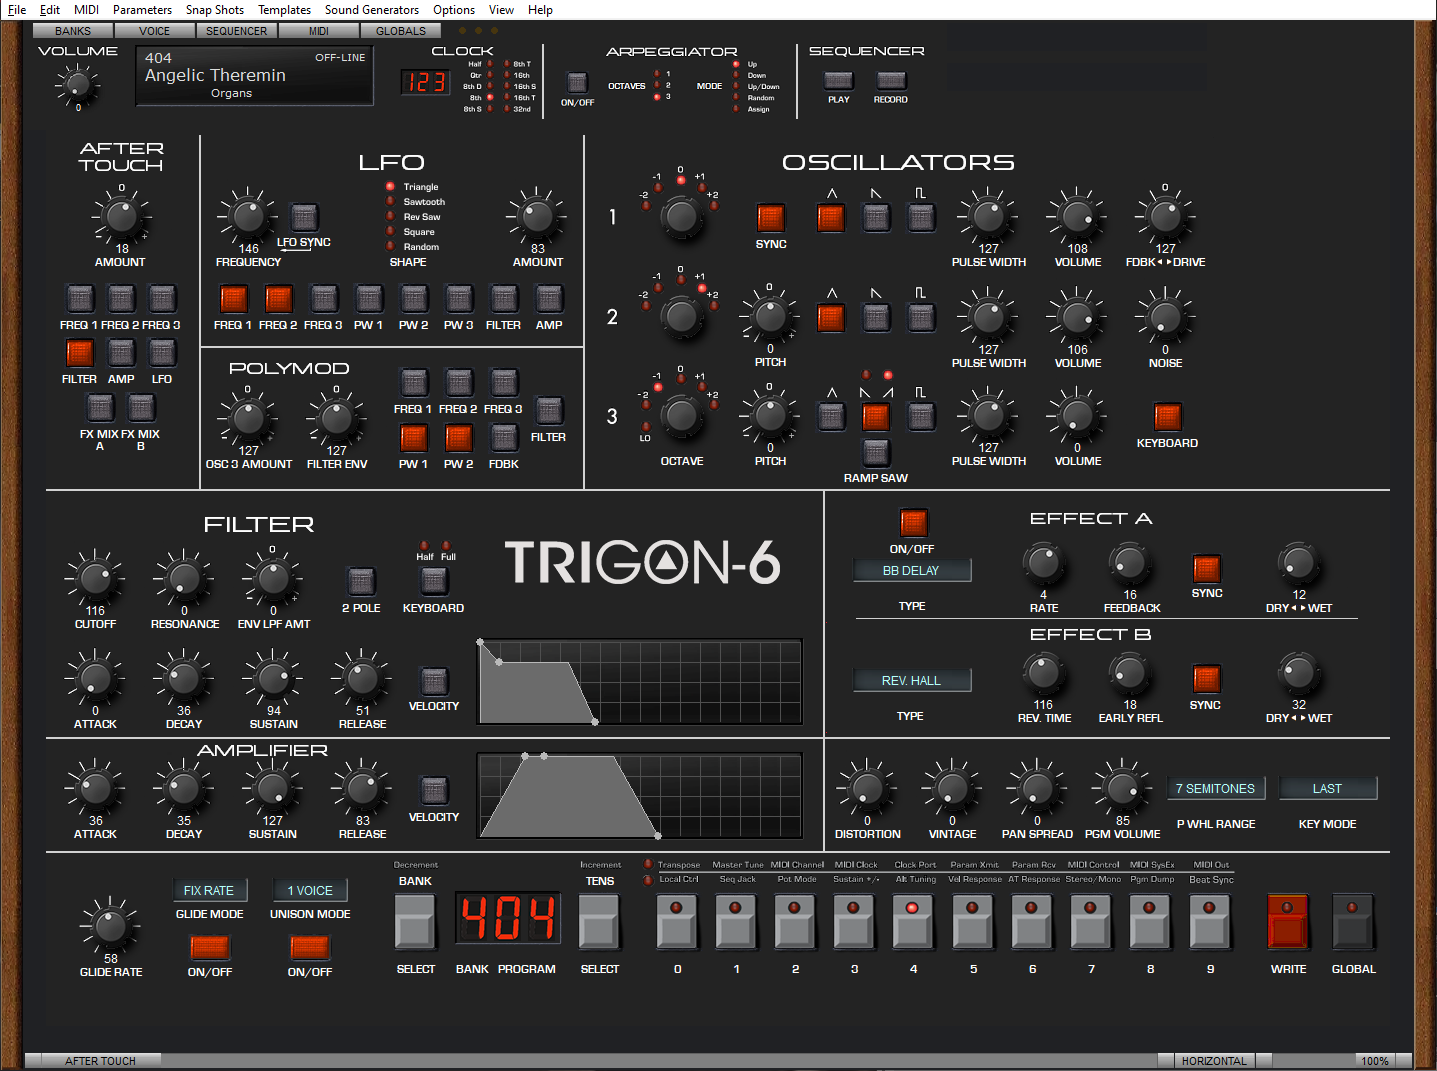Click the GLOBAL button
The image size is (1437, 1071).
pos(1352,922)
